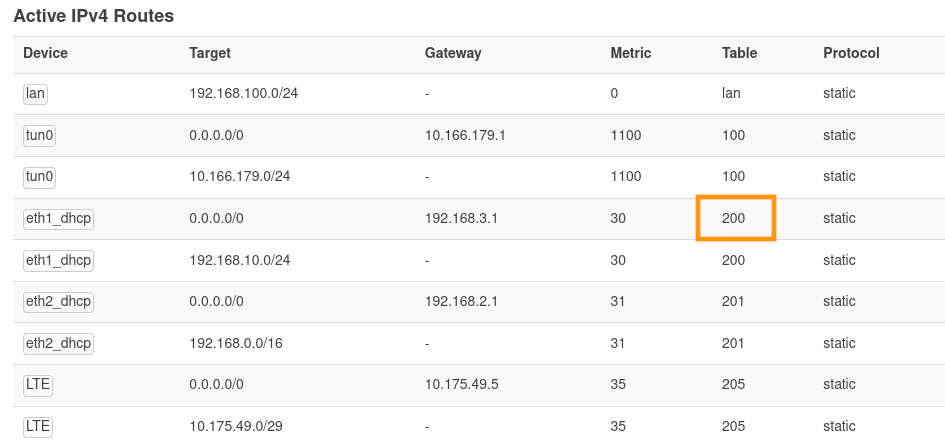Select the gateway 10.175.49.5 cell

461,384
